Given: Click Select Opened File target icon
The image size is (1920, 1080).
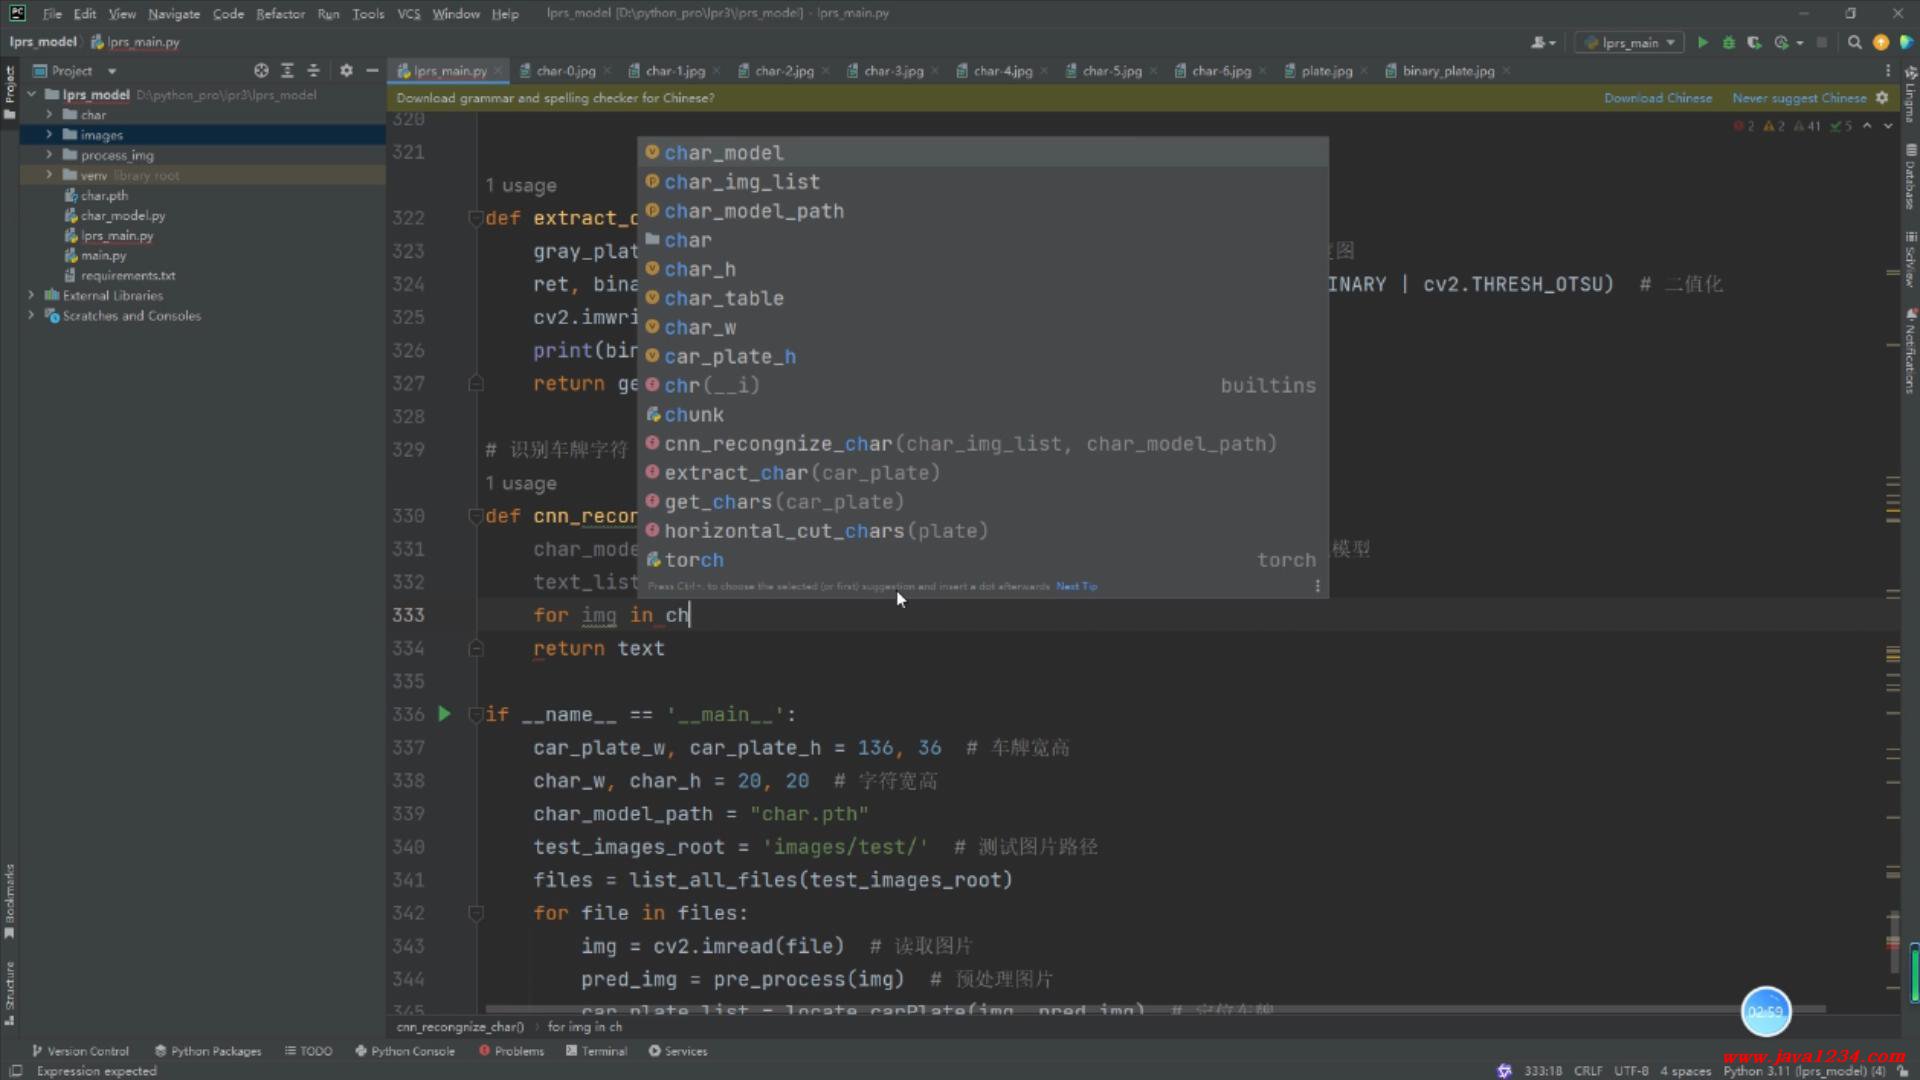Looking at the screenshot, I should click(x=261, y=71).
